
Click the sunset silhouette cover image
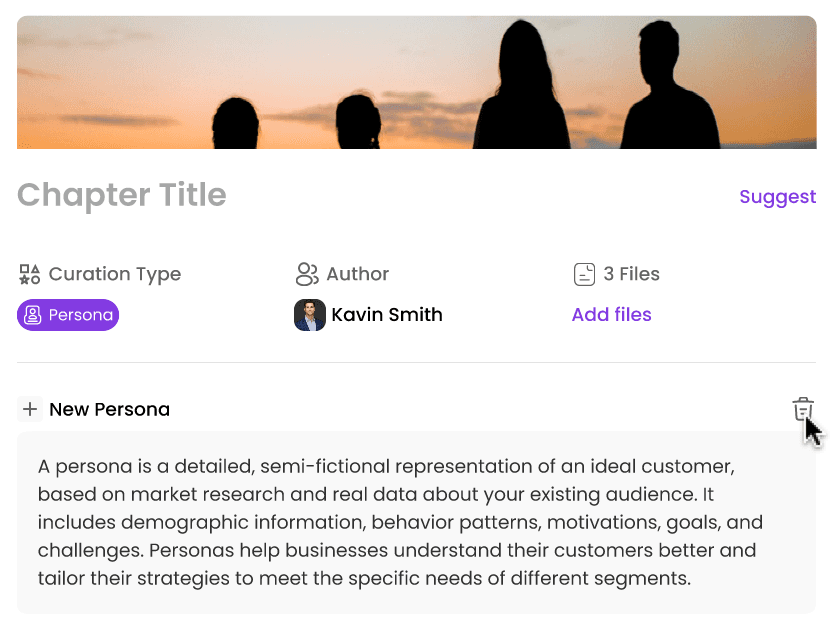click(416, 82)
